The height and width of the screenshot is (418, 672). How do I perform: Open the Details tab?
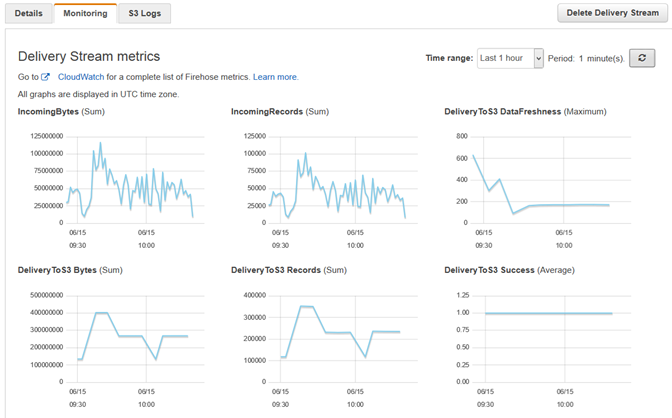click(28, 13)
